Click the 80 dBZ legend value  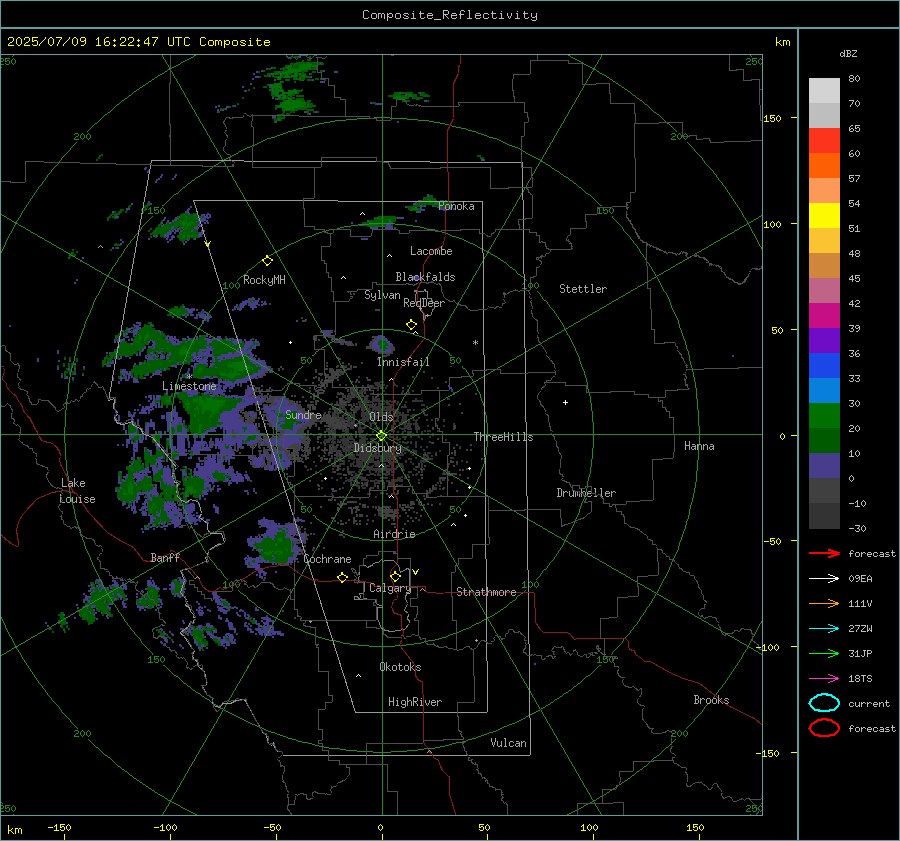pos(854,79)
